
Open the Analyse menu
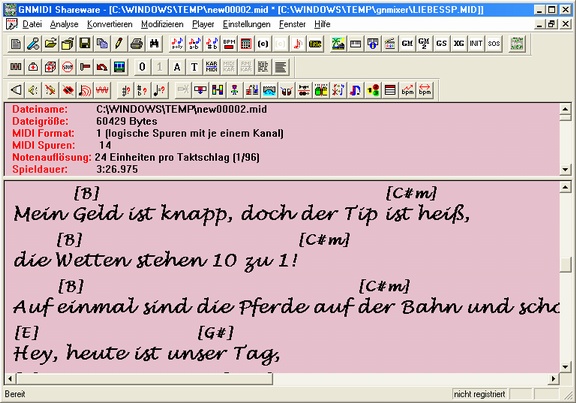[64, 24]
